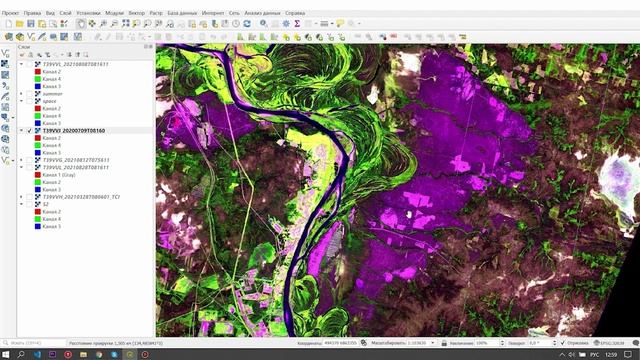Click the Add WMS Layer globe icon
The image size is (640, 360).
(5, 129)
